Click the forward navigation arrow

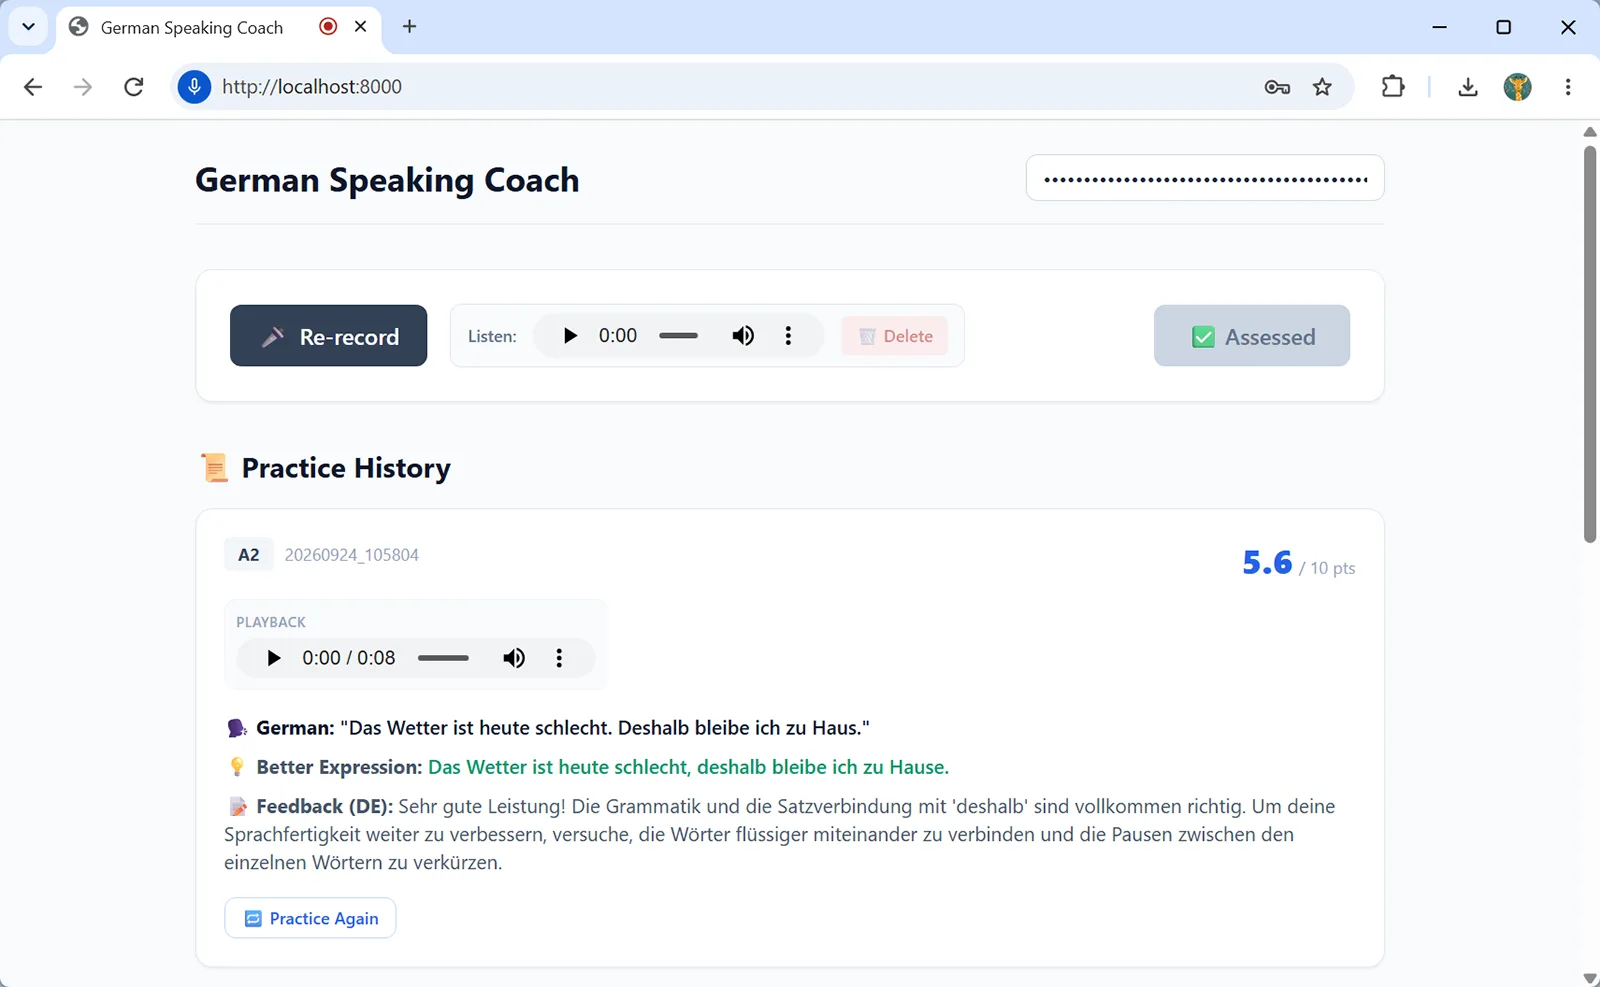point(83,87)
